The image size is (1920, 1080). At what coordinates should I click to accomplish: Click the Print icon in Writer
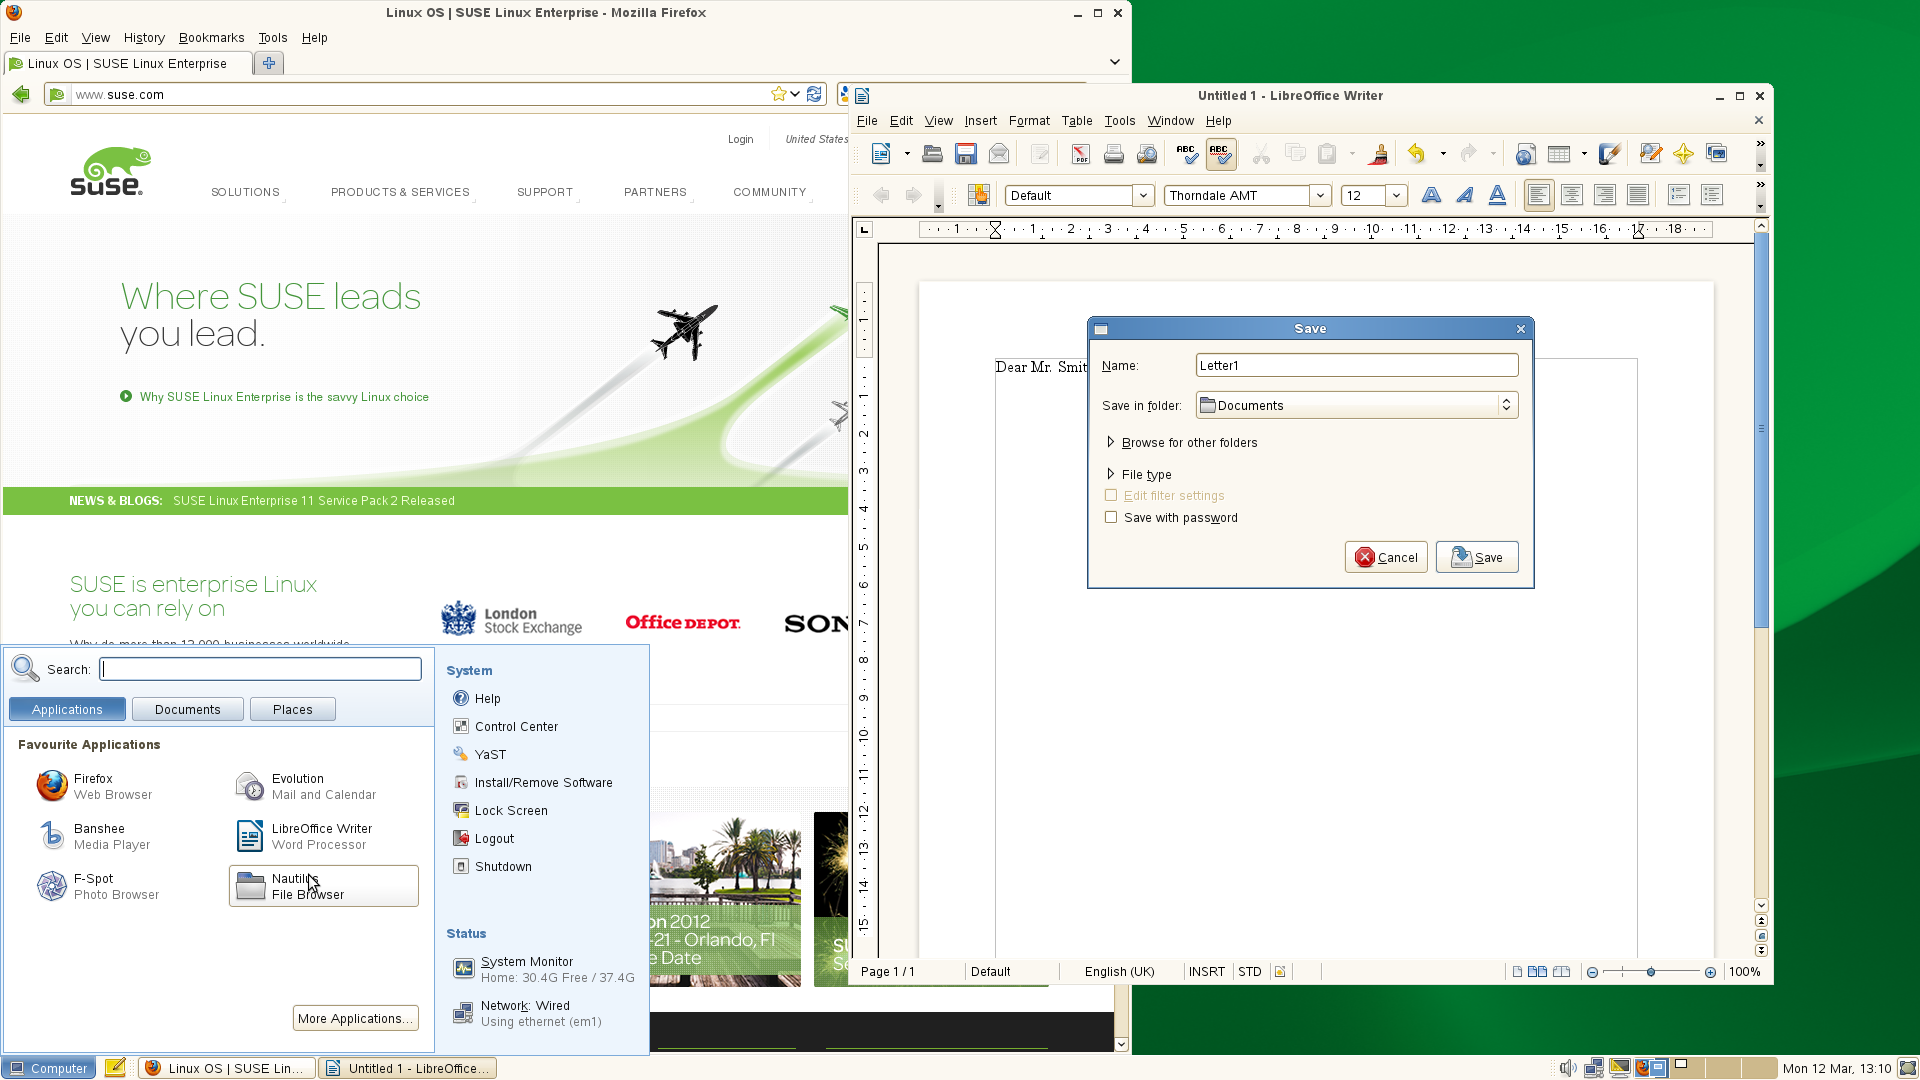point(1113,154)
